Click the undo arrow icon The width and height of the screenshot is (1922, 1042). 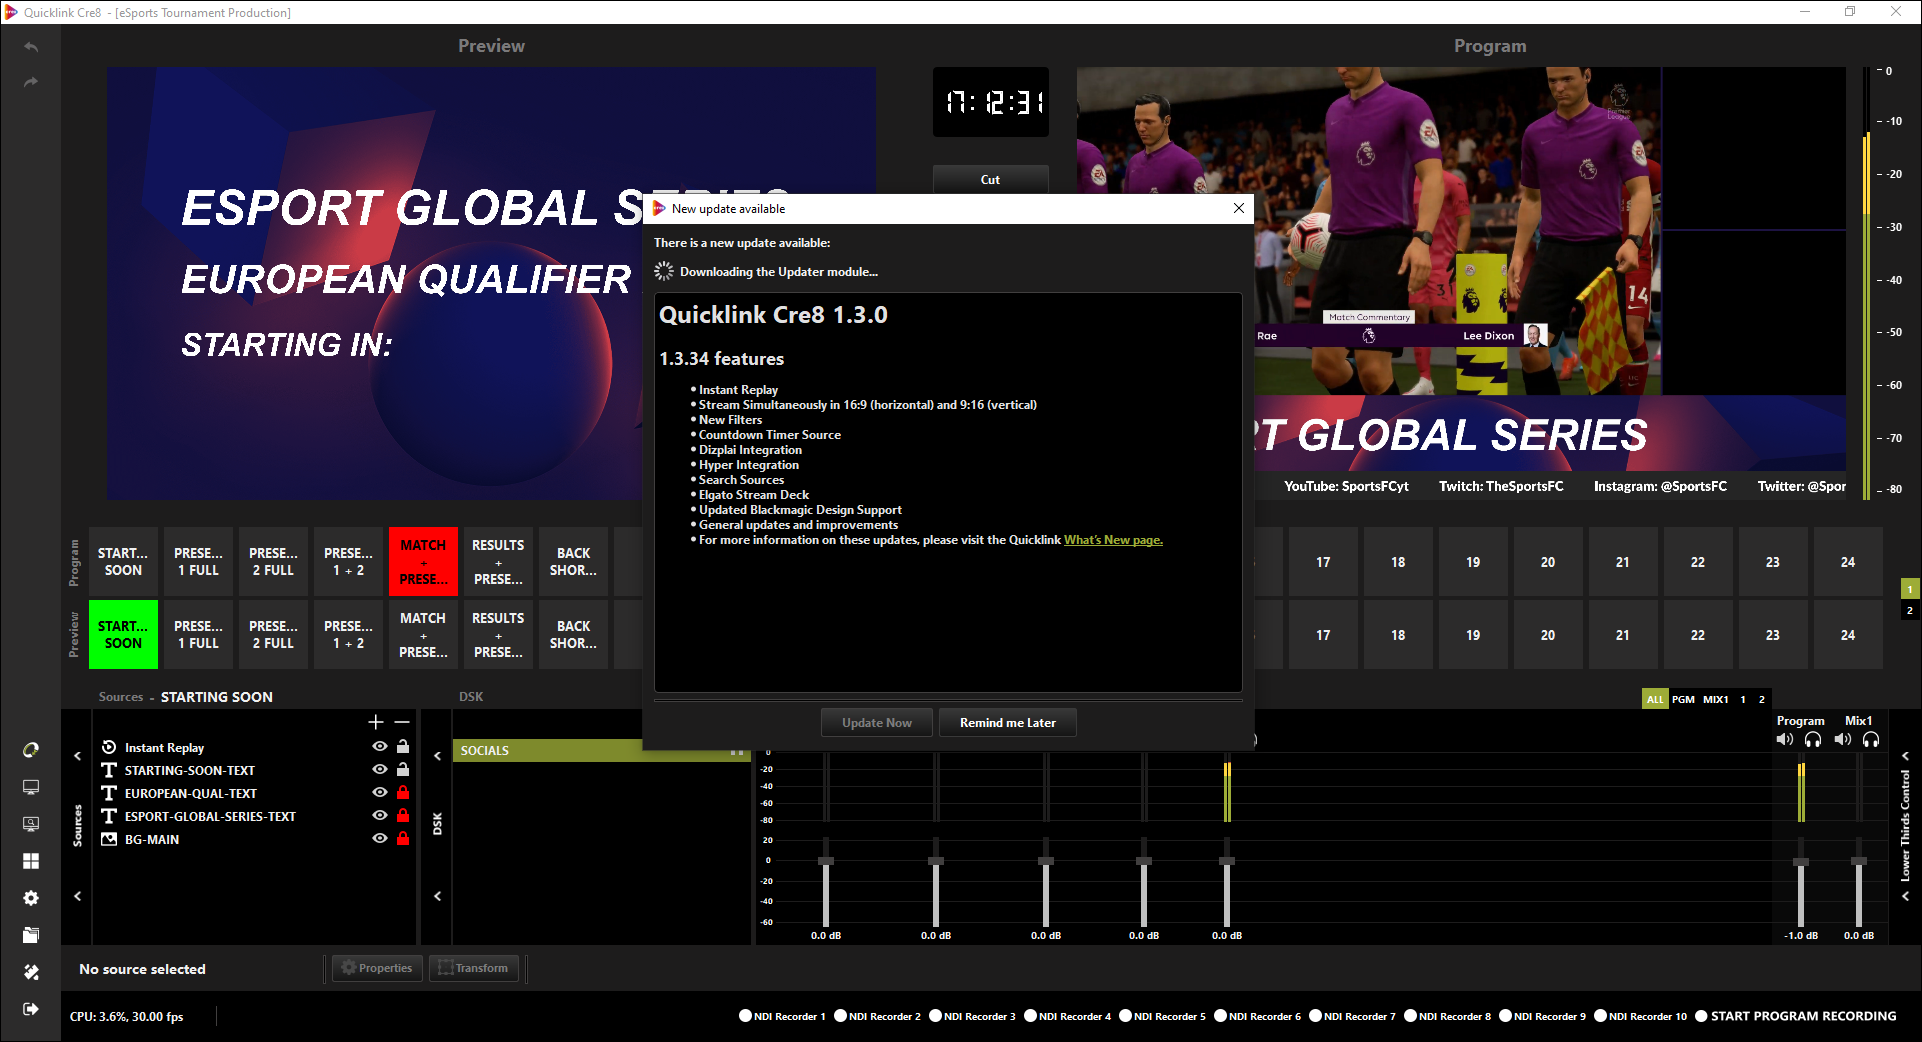(31, 47)
